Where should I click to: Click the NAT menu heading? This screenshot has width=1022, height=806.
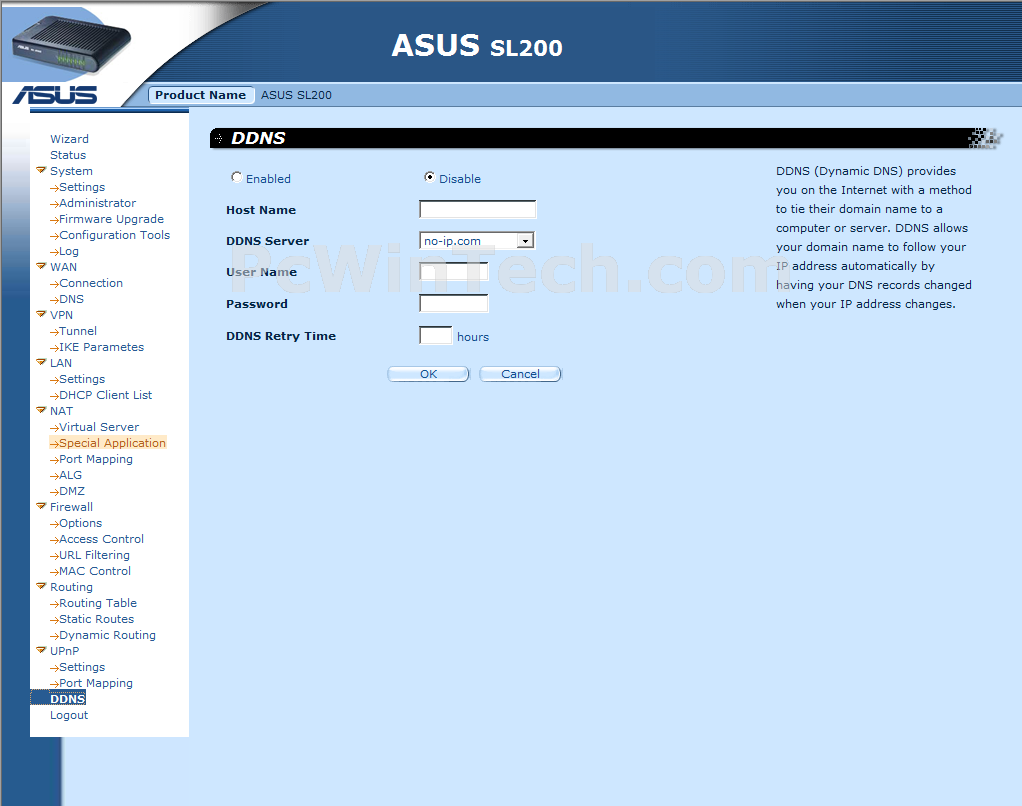click(x=61, y=411)
